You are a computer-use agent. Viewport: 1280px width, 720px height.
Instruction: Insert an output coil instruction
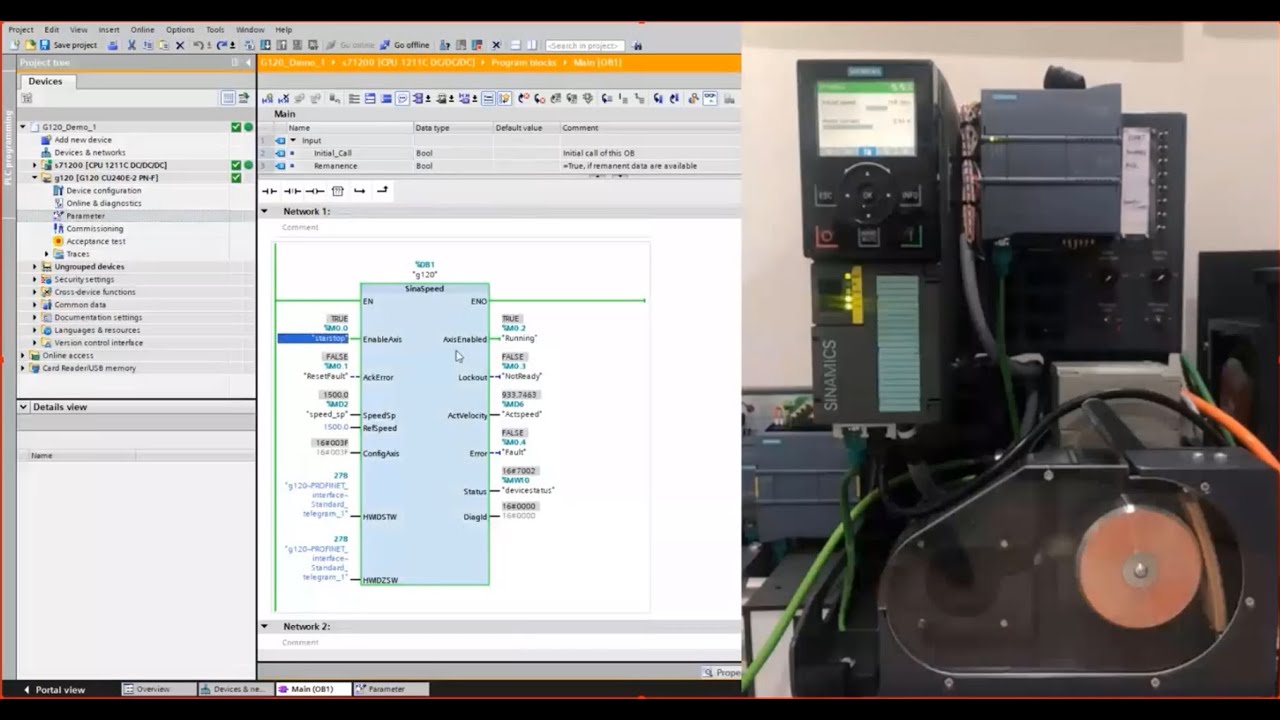pyautogui.click(x=314, y=191)
